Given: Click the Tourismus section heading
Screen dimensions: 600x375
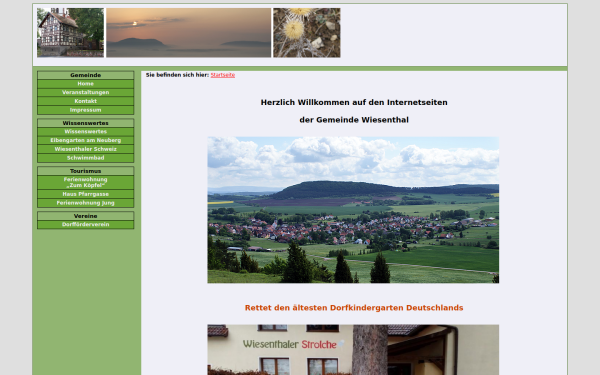Looking at the screenshot, I should [x=85, y=171].
